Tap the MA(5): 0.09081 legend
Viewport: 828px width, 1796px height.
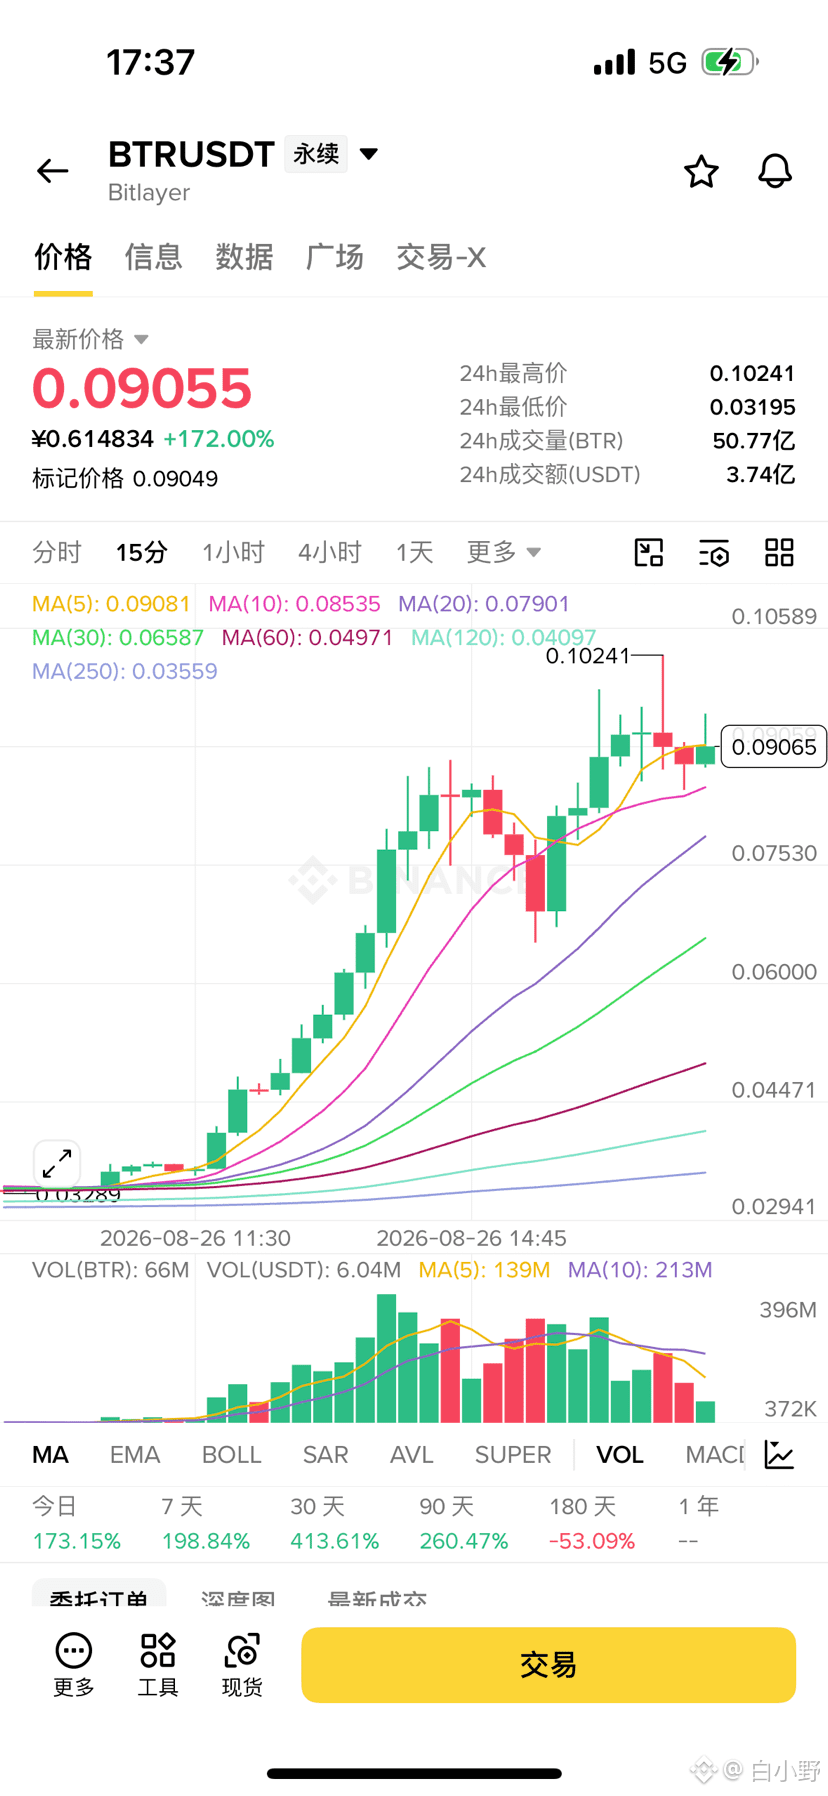point(111,604)
